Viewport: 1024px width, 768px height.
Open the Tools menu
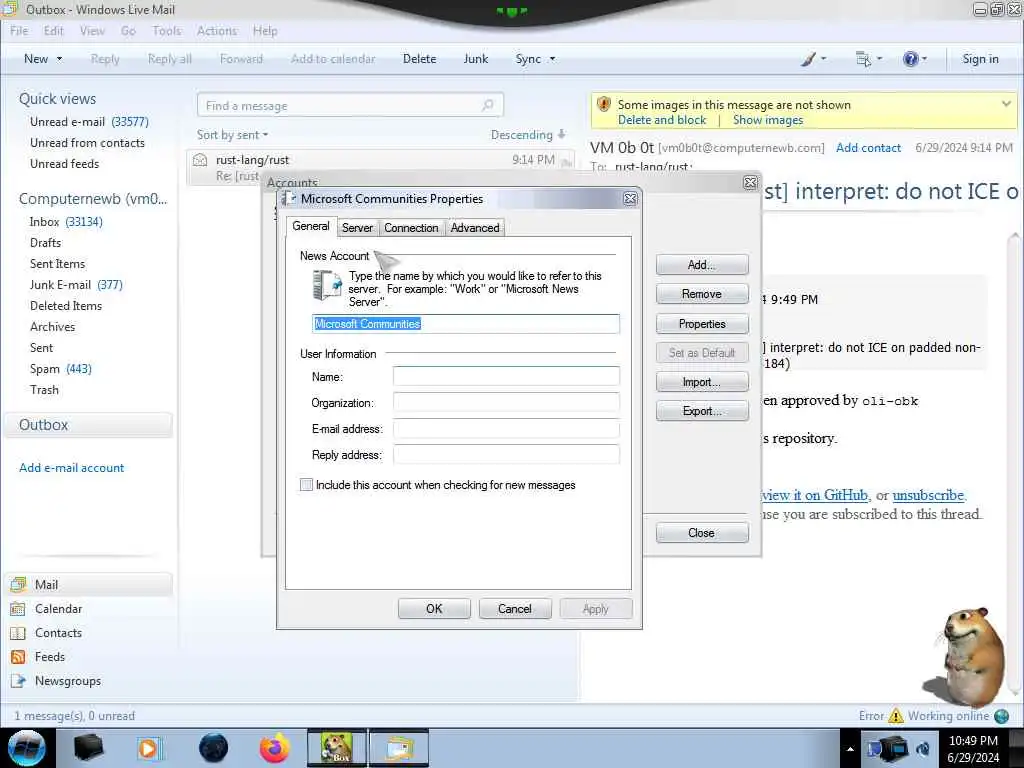pos(167,31)
